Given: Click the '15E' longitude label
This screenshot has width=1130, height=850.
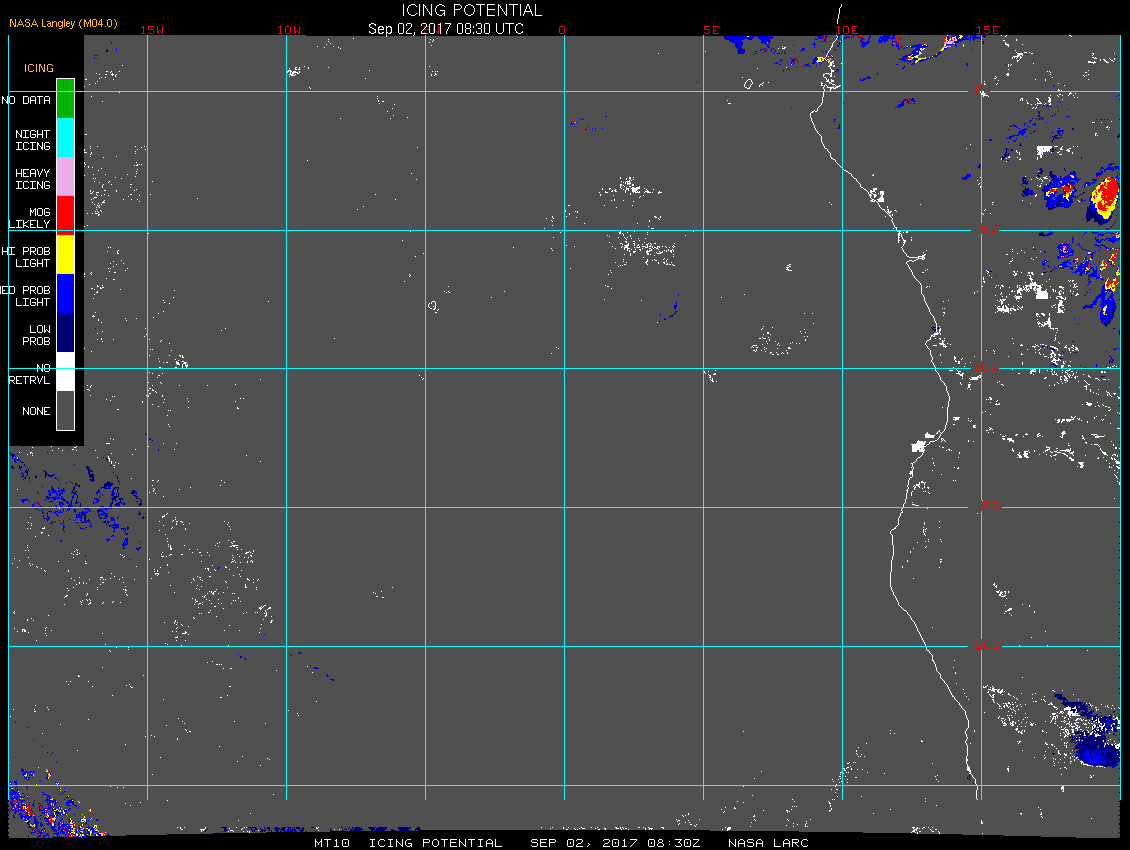Looking at the screenshot, I should pos(988,30).
